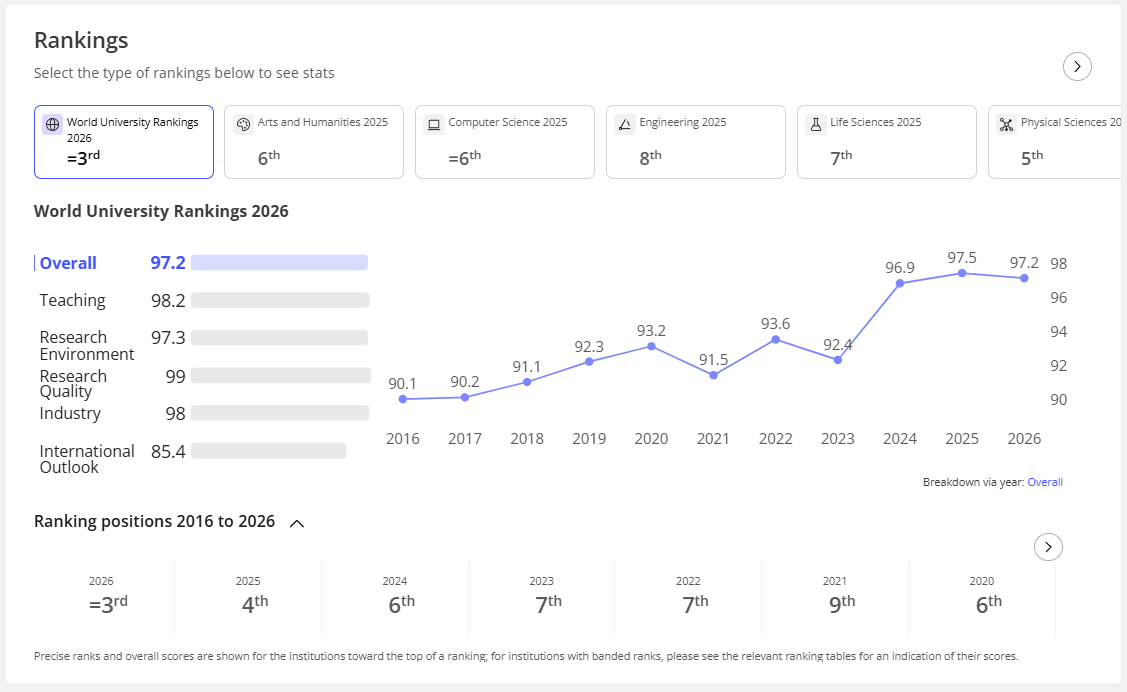
Task: Click the palette icon for Arts and Humanities
Action: (x=244, y=124)
